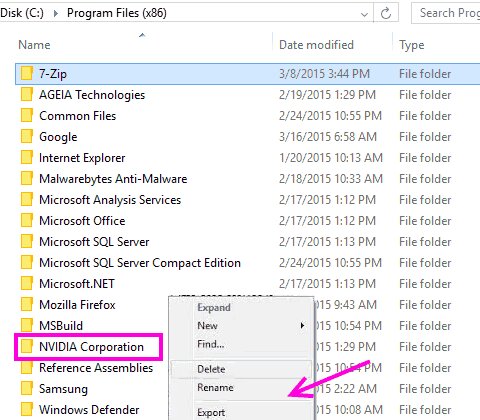Click the Search Program Files search box

pos(446,13)
